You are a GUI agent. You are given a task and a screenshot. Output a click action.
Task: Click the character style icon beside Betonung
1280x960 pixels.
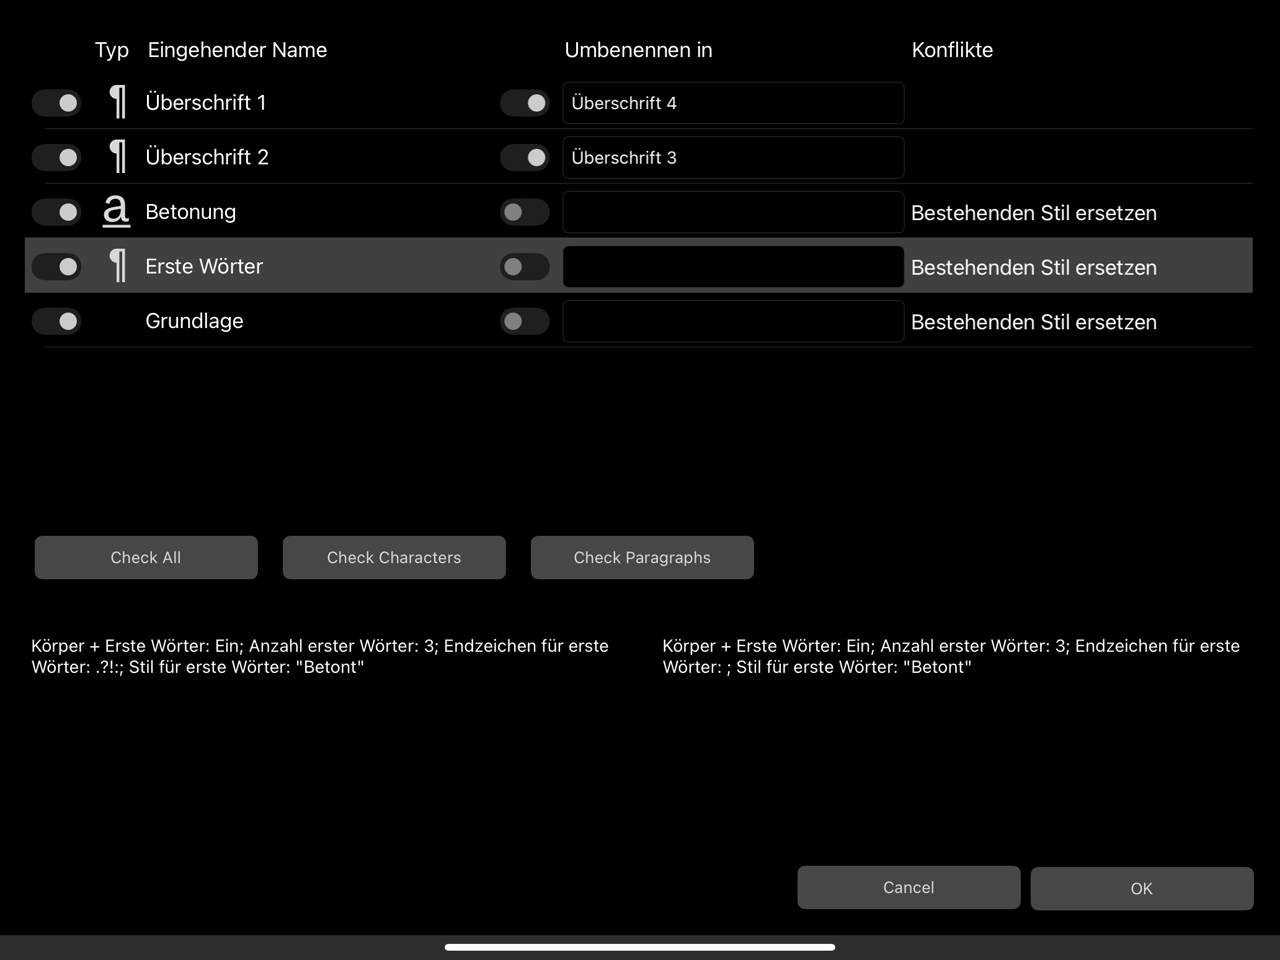pyautogui.click(x=116, y=211)
